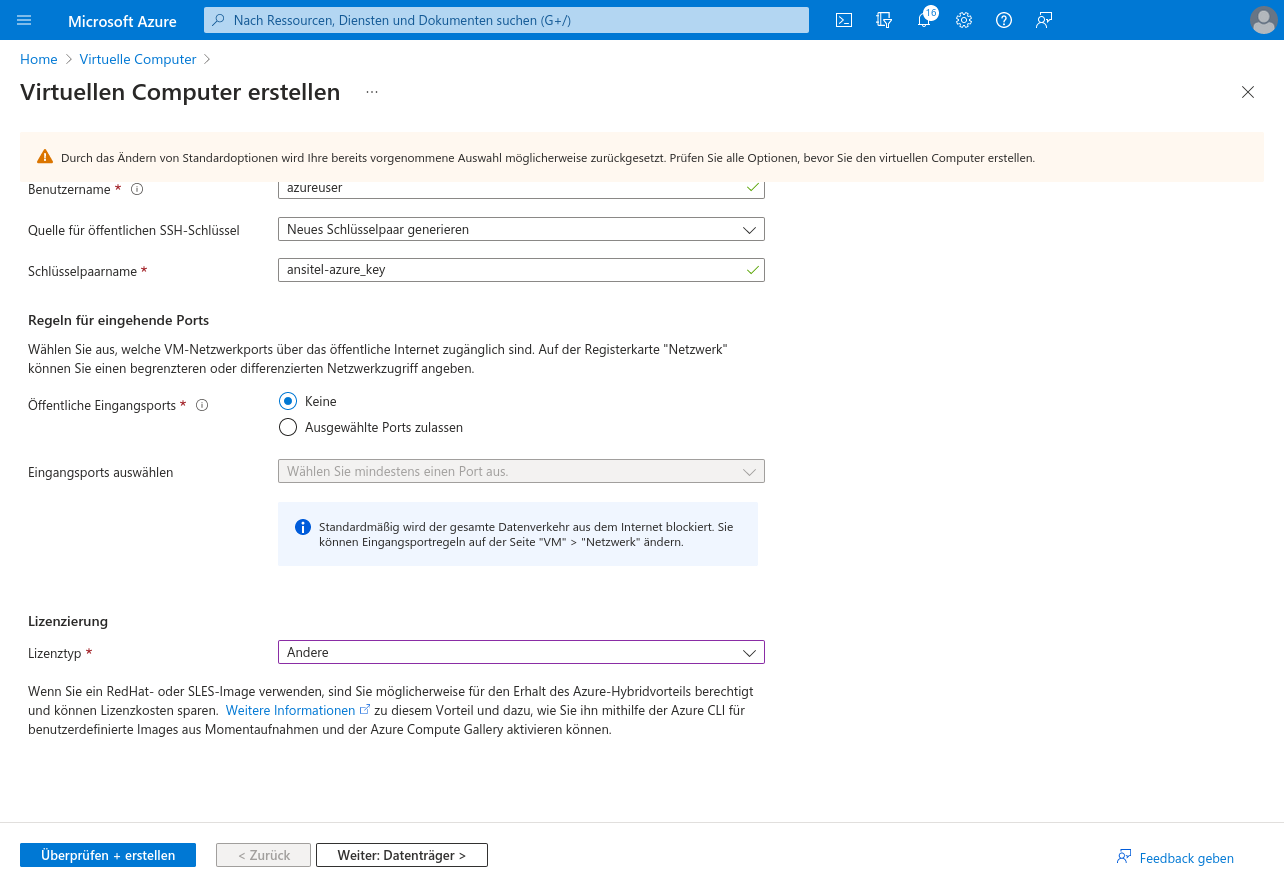Open the hamburger portal menu
Screen dimensions: 1284x892
point(24,20)
